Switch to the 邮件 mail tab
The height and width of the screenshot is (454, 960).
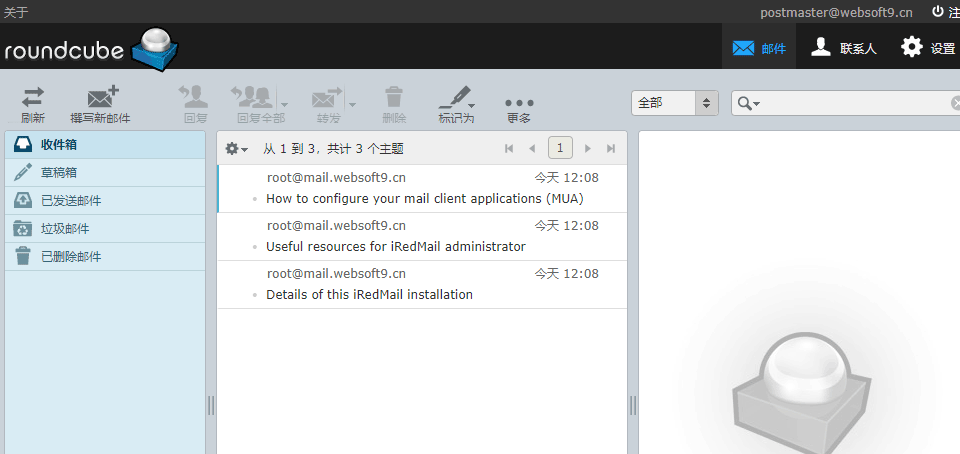tap(759, 48)
